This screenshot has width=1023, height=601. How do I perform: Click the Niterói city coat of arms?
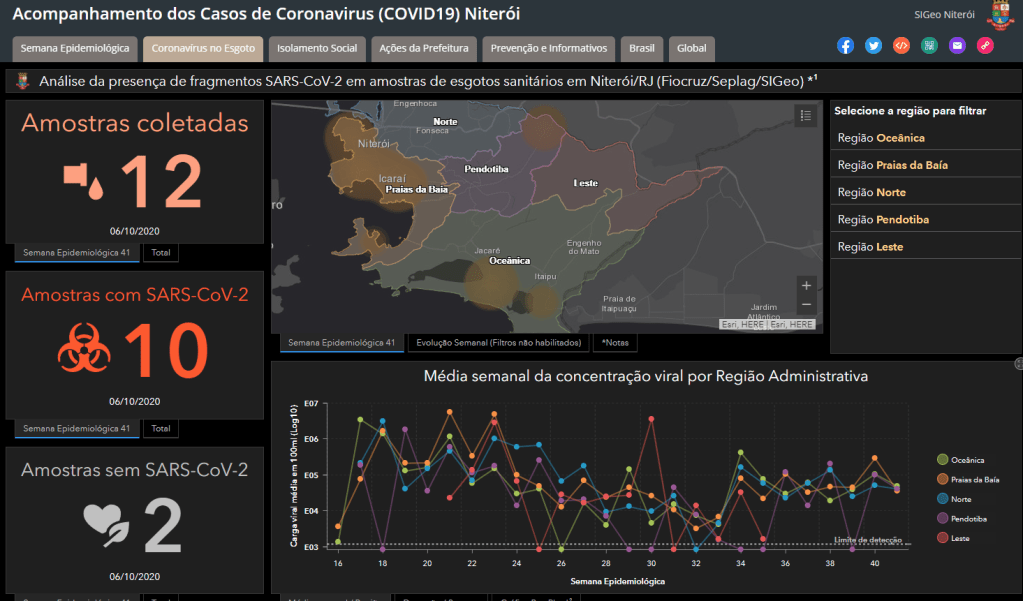[x=1000, y=16]
